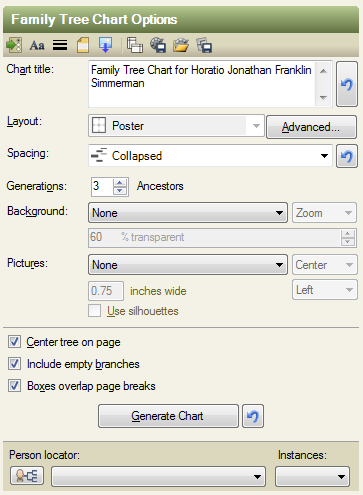Increase the Generations spinner value
This screenshot has width=363, height=495.
tap(120, 183)
